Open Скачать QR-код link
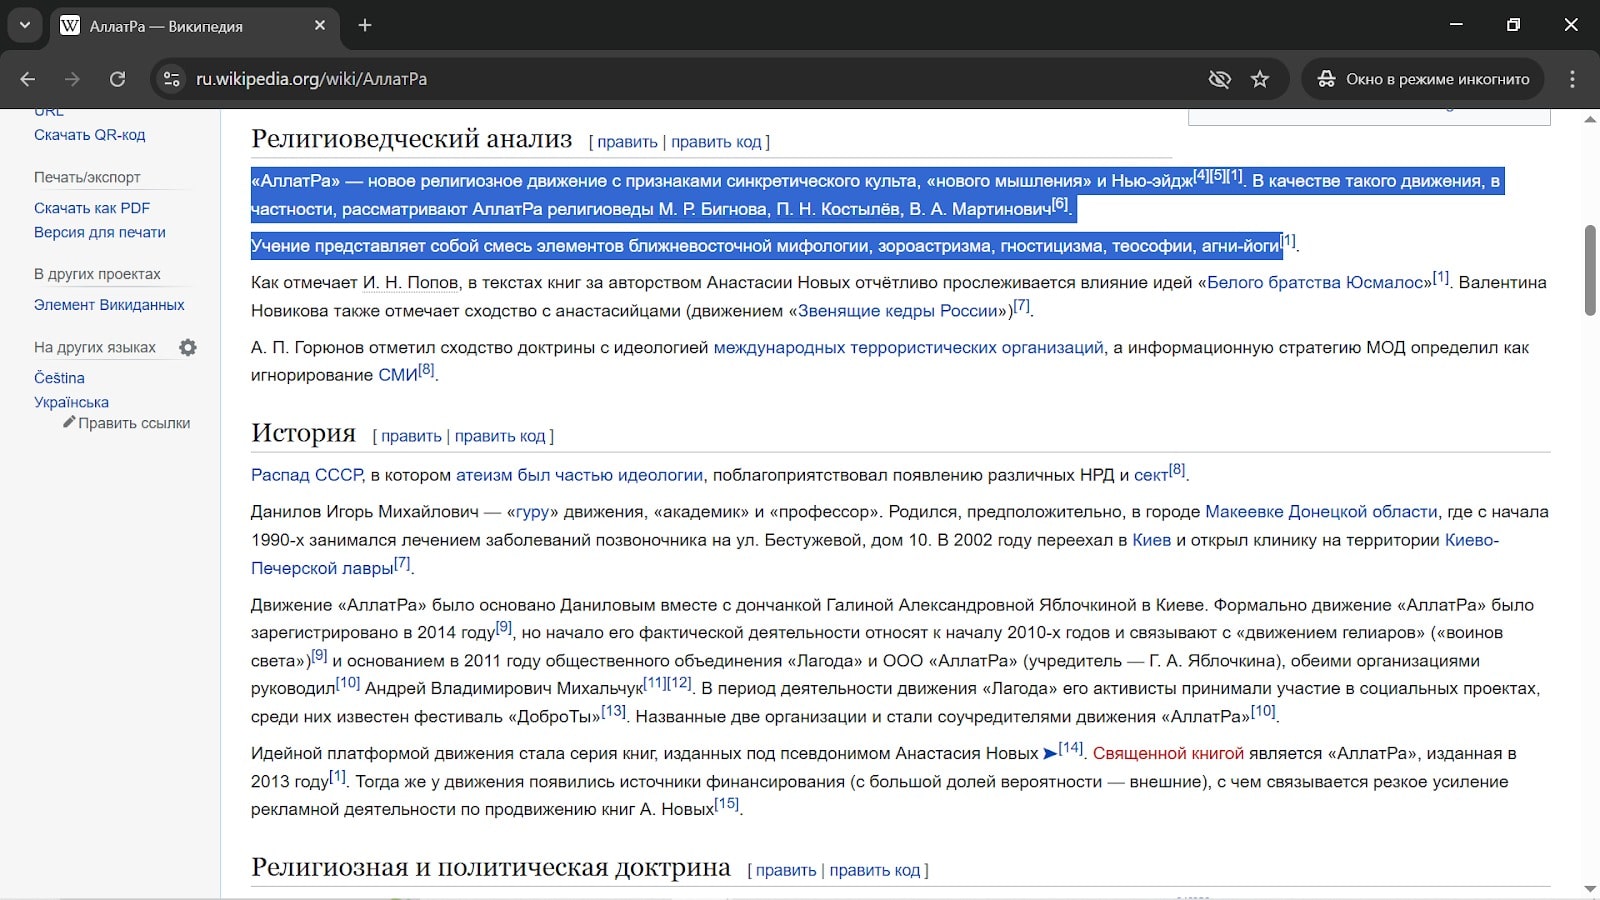The height and width of the screenshot is (900, 1600). pos(90,135)
